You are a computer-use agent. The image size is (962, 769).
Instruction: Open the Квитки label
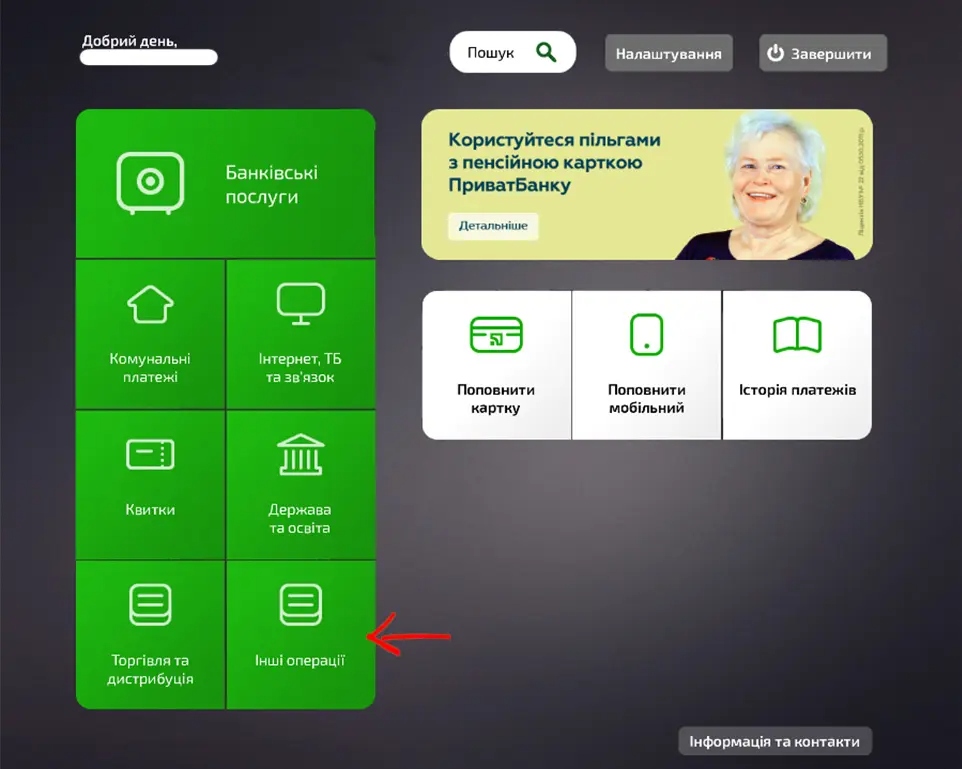pyautogui.click(x=150, y=509)
